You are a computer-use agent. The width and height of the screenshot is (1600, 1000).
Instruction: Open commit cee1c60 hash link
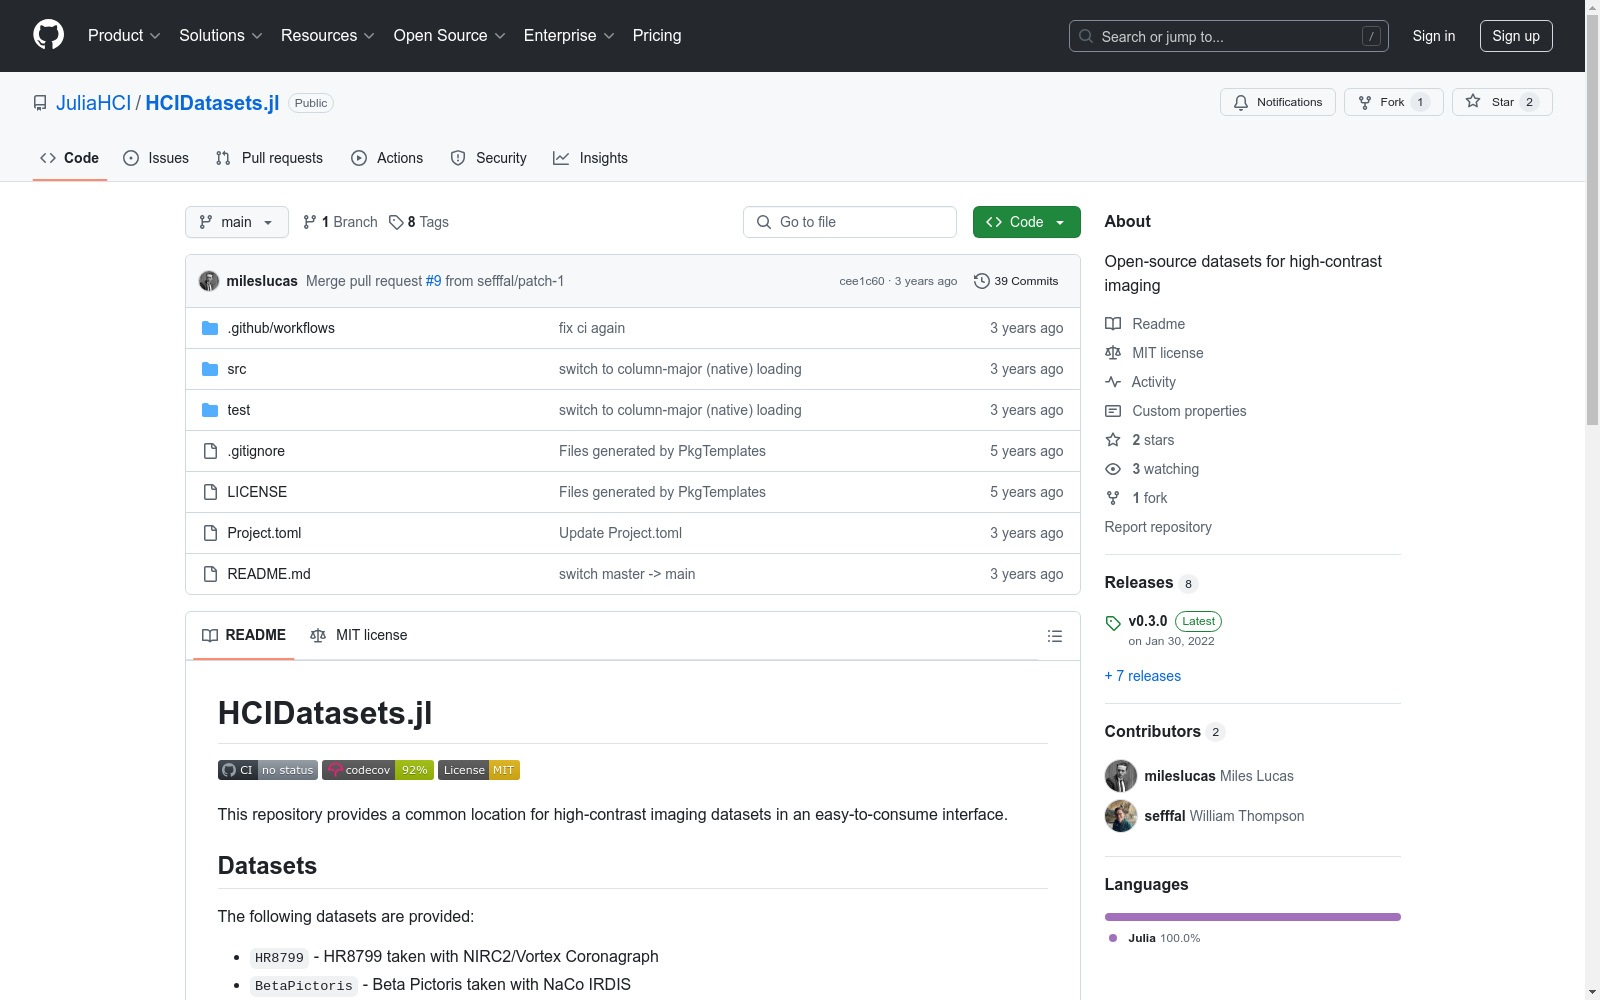(x=862, y=281)
